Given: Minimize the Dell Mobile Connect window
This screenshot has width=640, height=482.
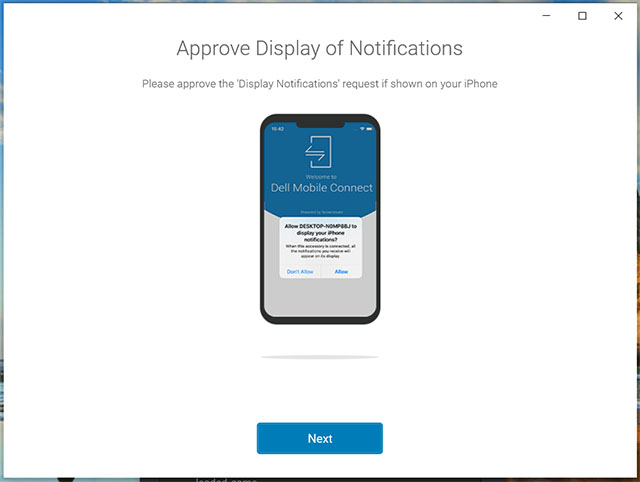Looking at the screenshot, I should [546, 16].
